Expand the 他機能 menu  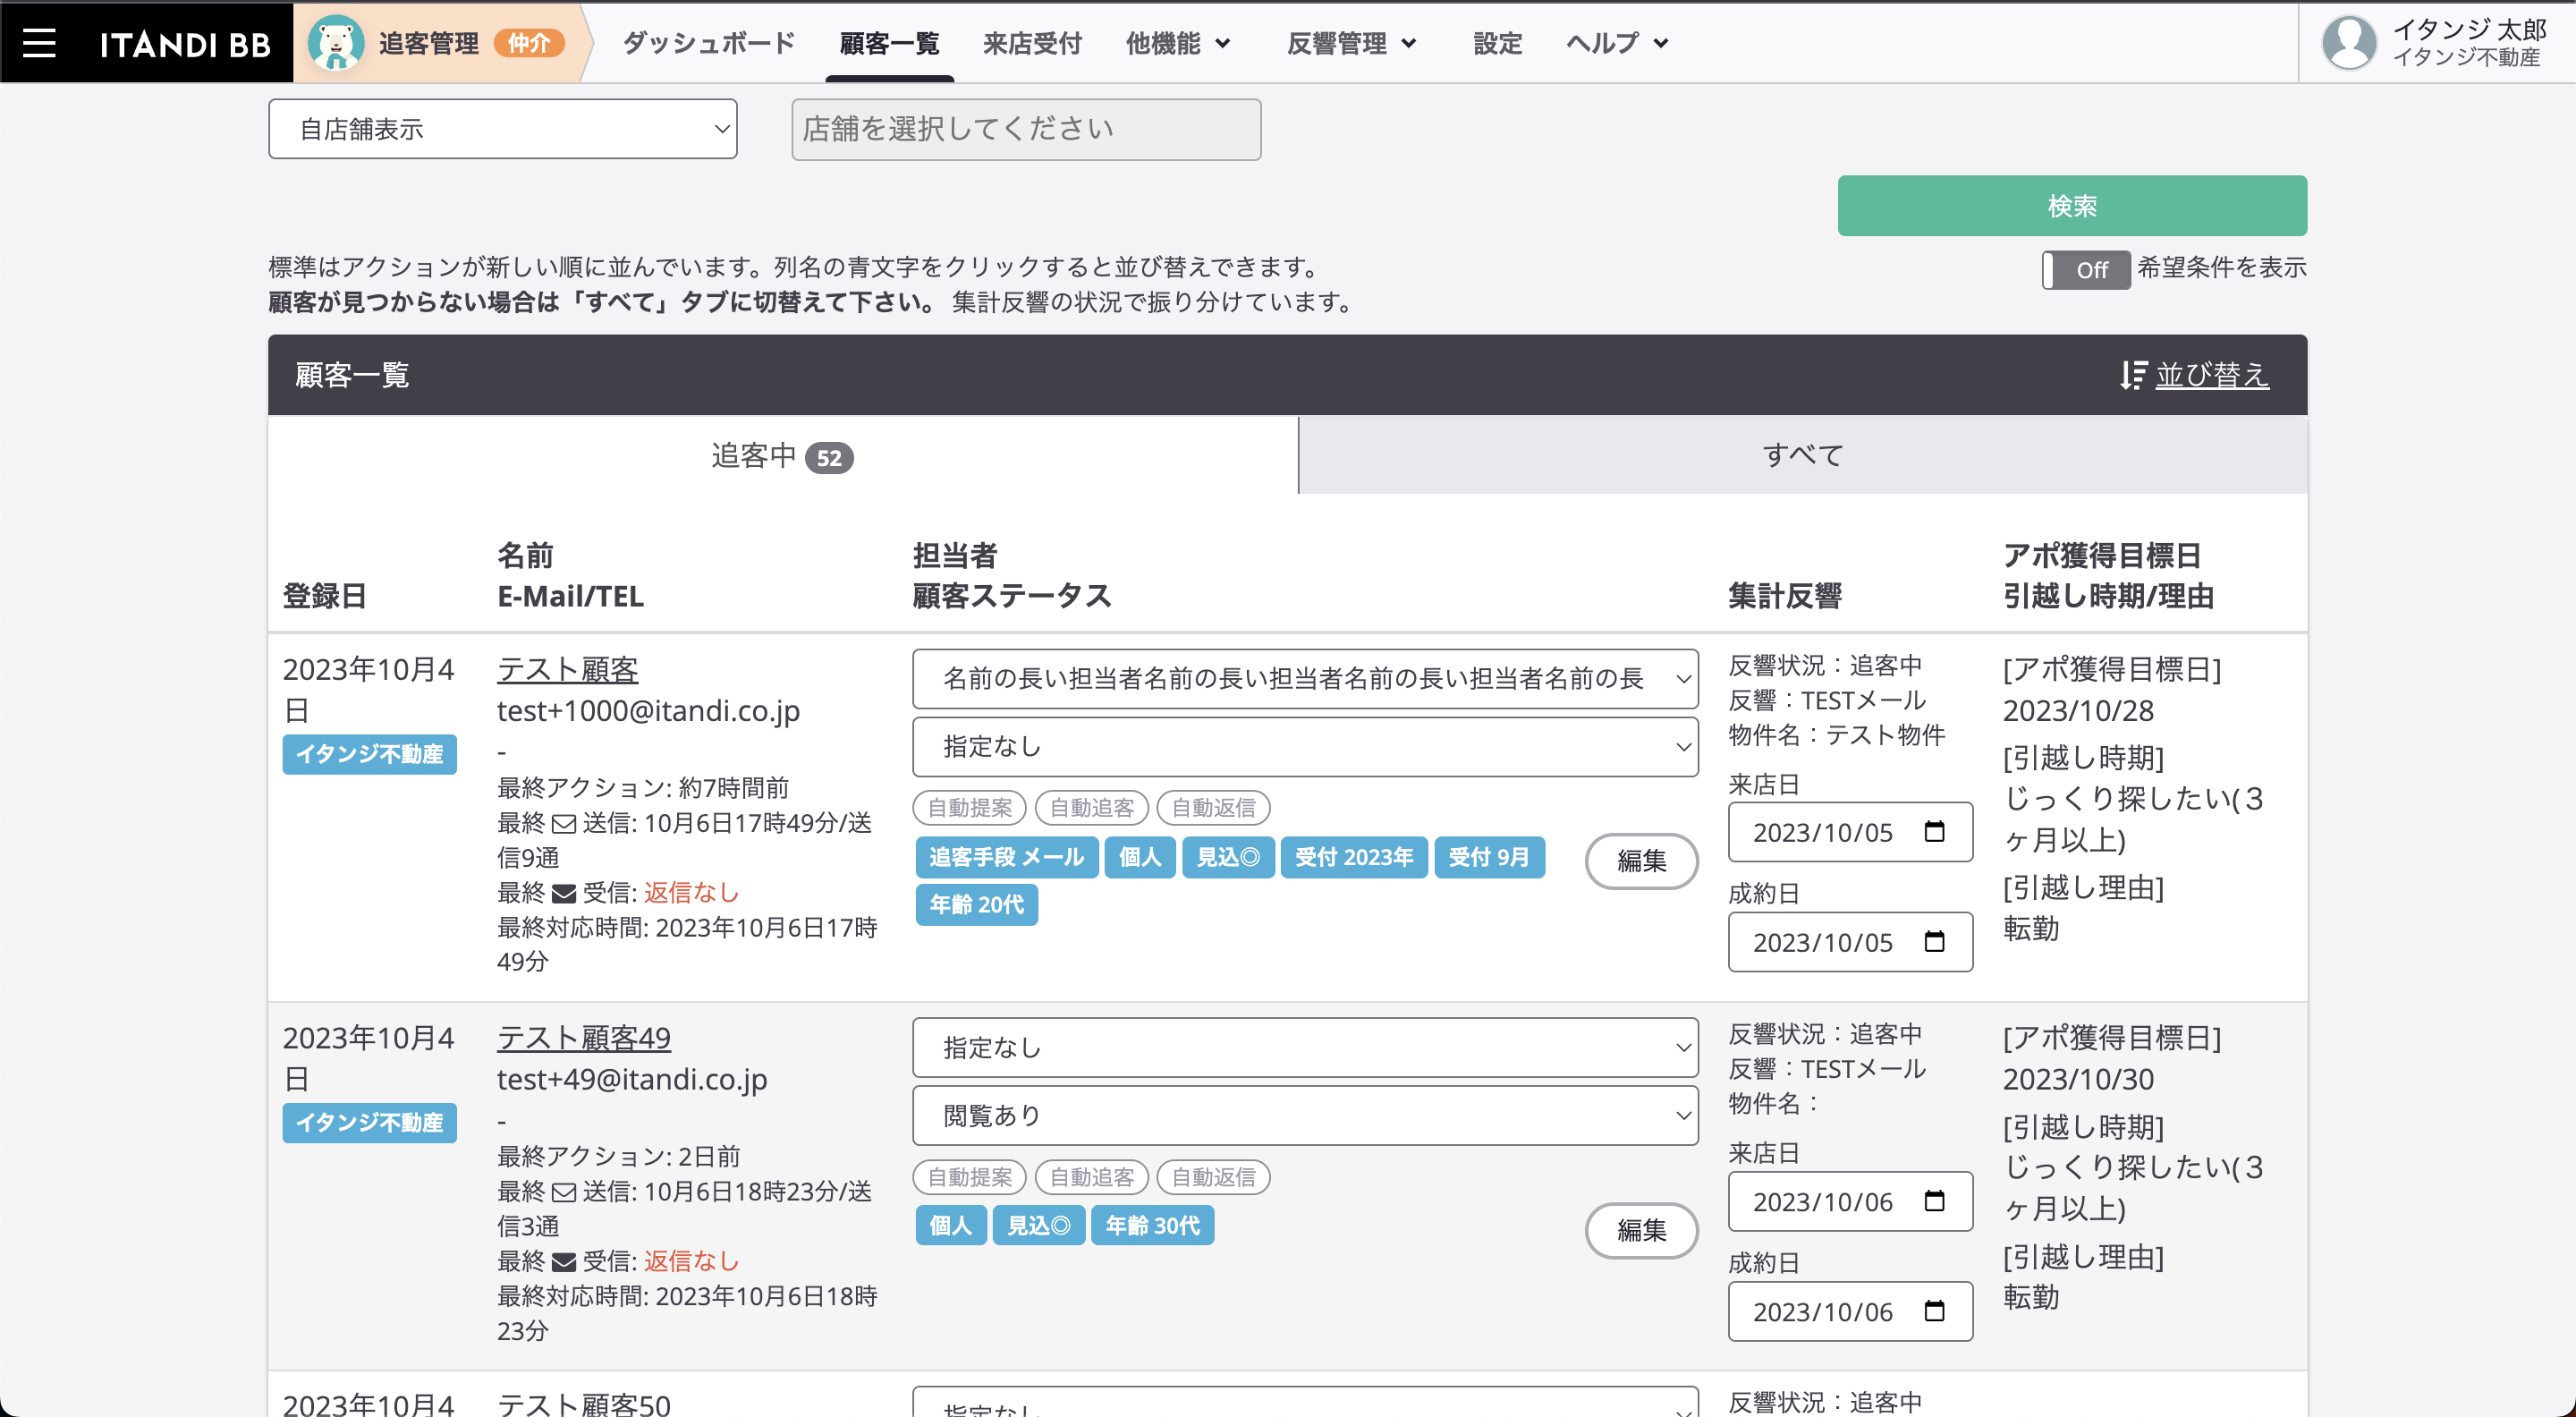pos(1178,43)
